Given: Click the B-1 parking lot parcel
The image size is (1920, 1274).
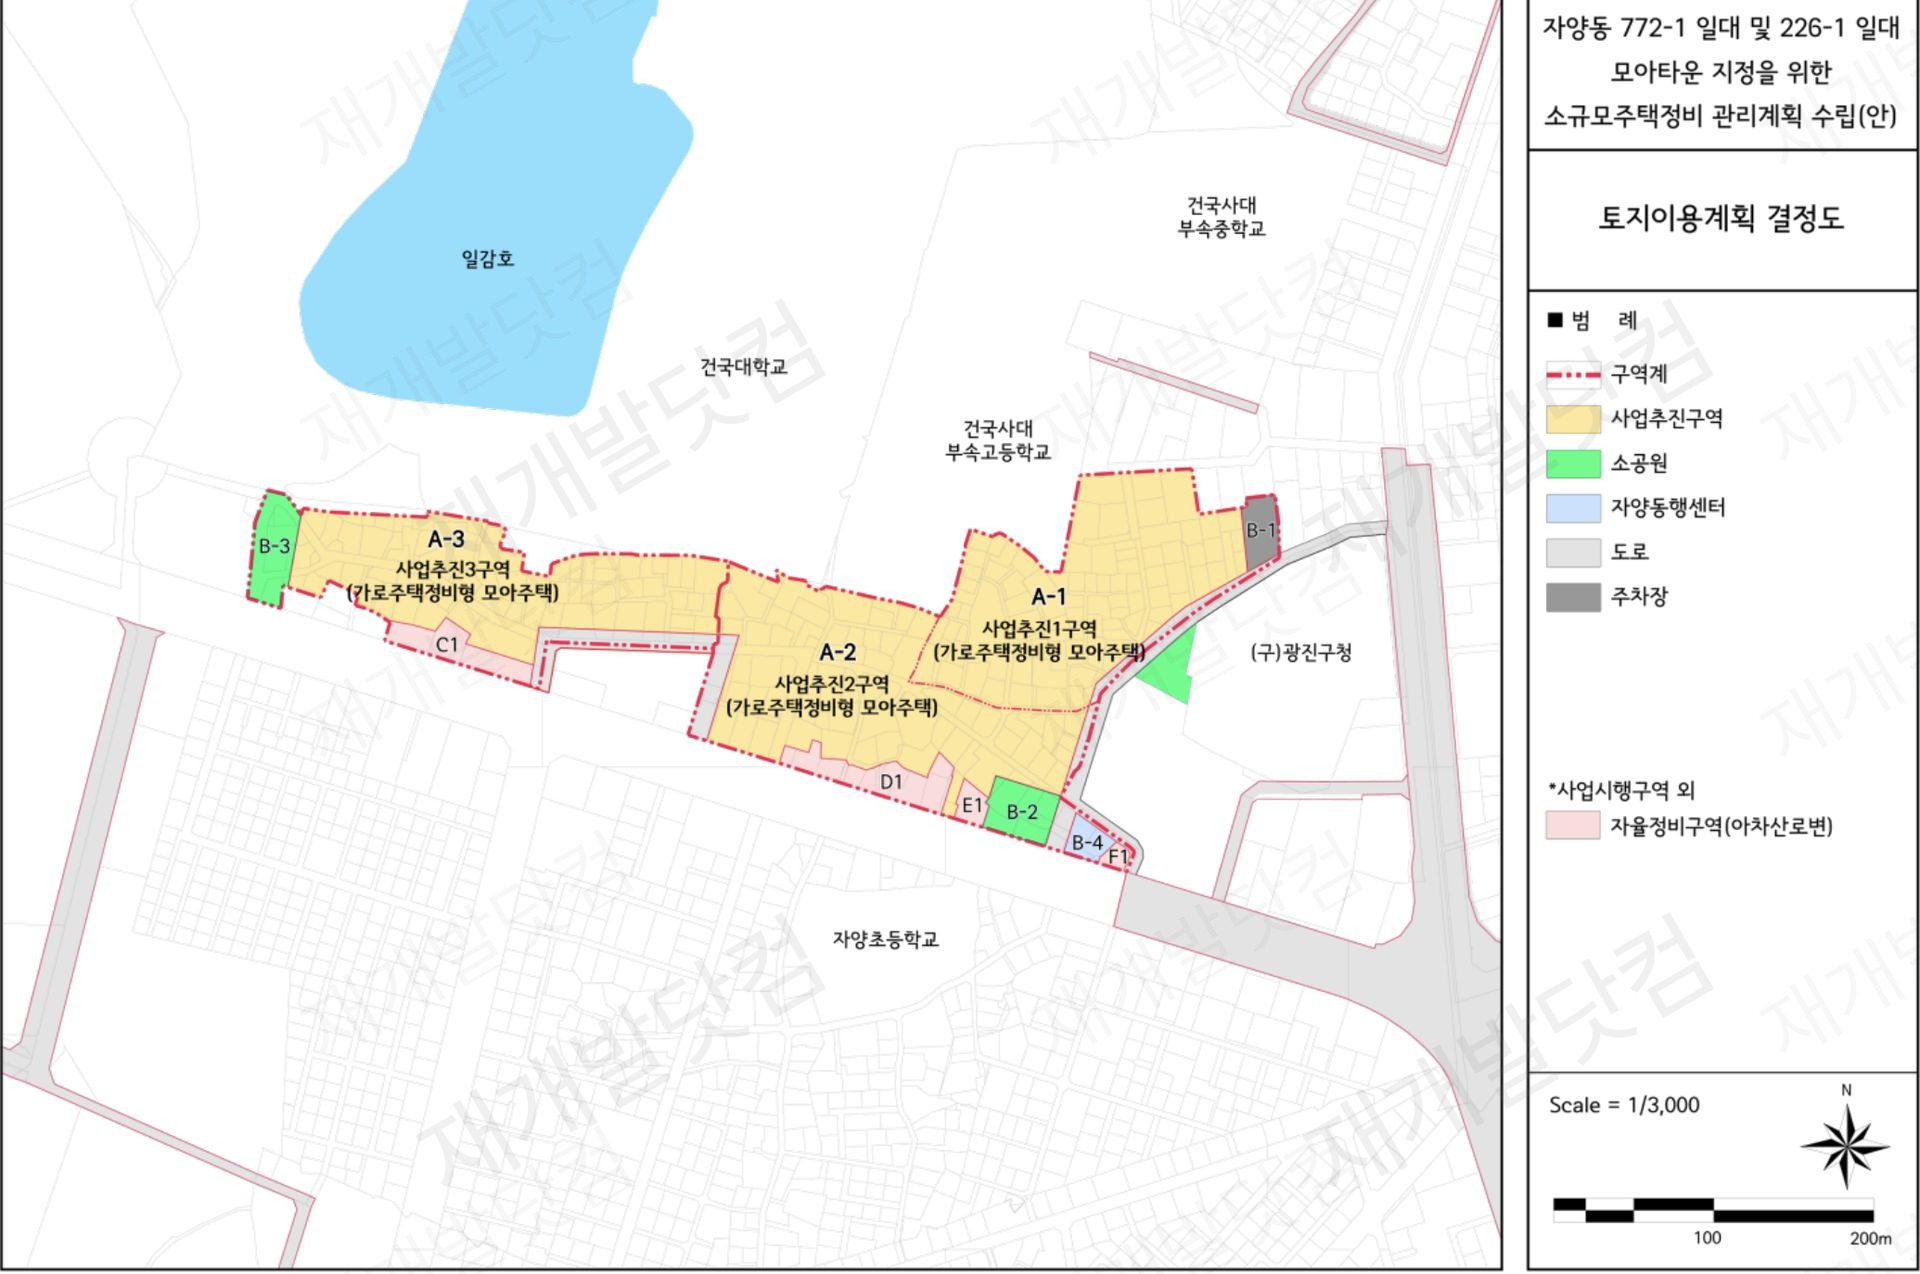Looking at the screenshot, I should click(x=1260, y=531).
